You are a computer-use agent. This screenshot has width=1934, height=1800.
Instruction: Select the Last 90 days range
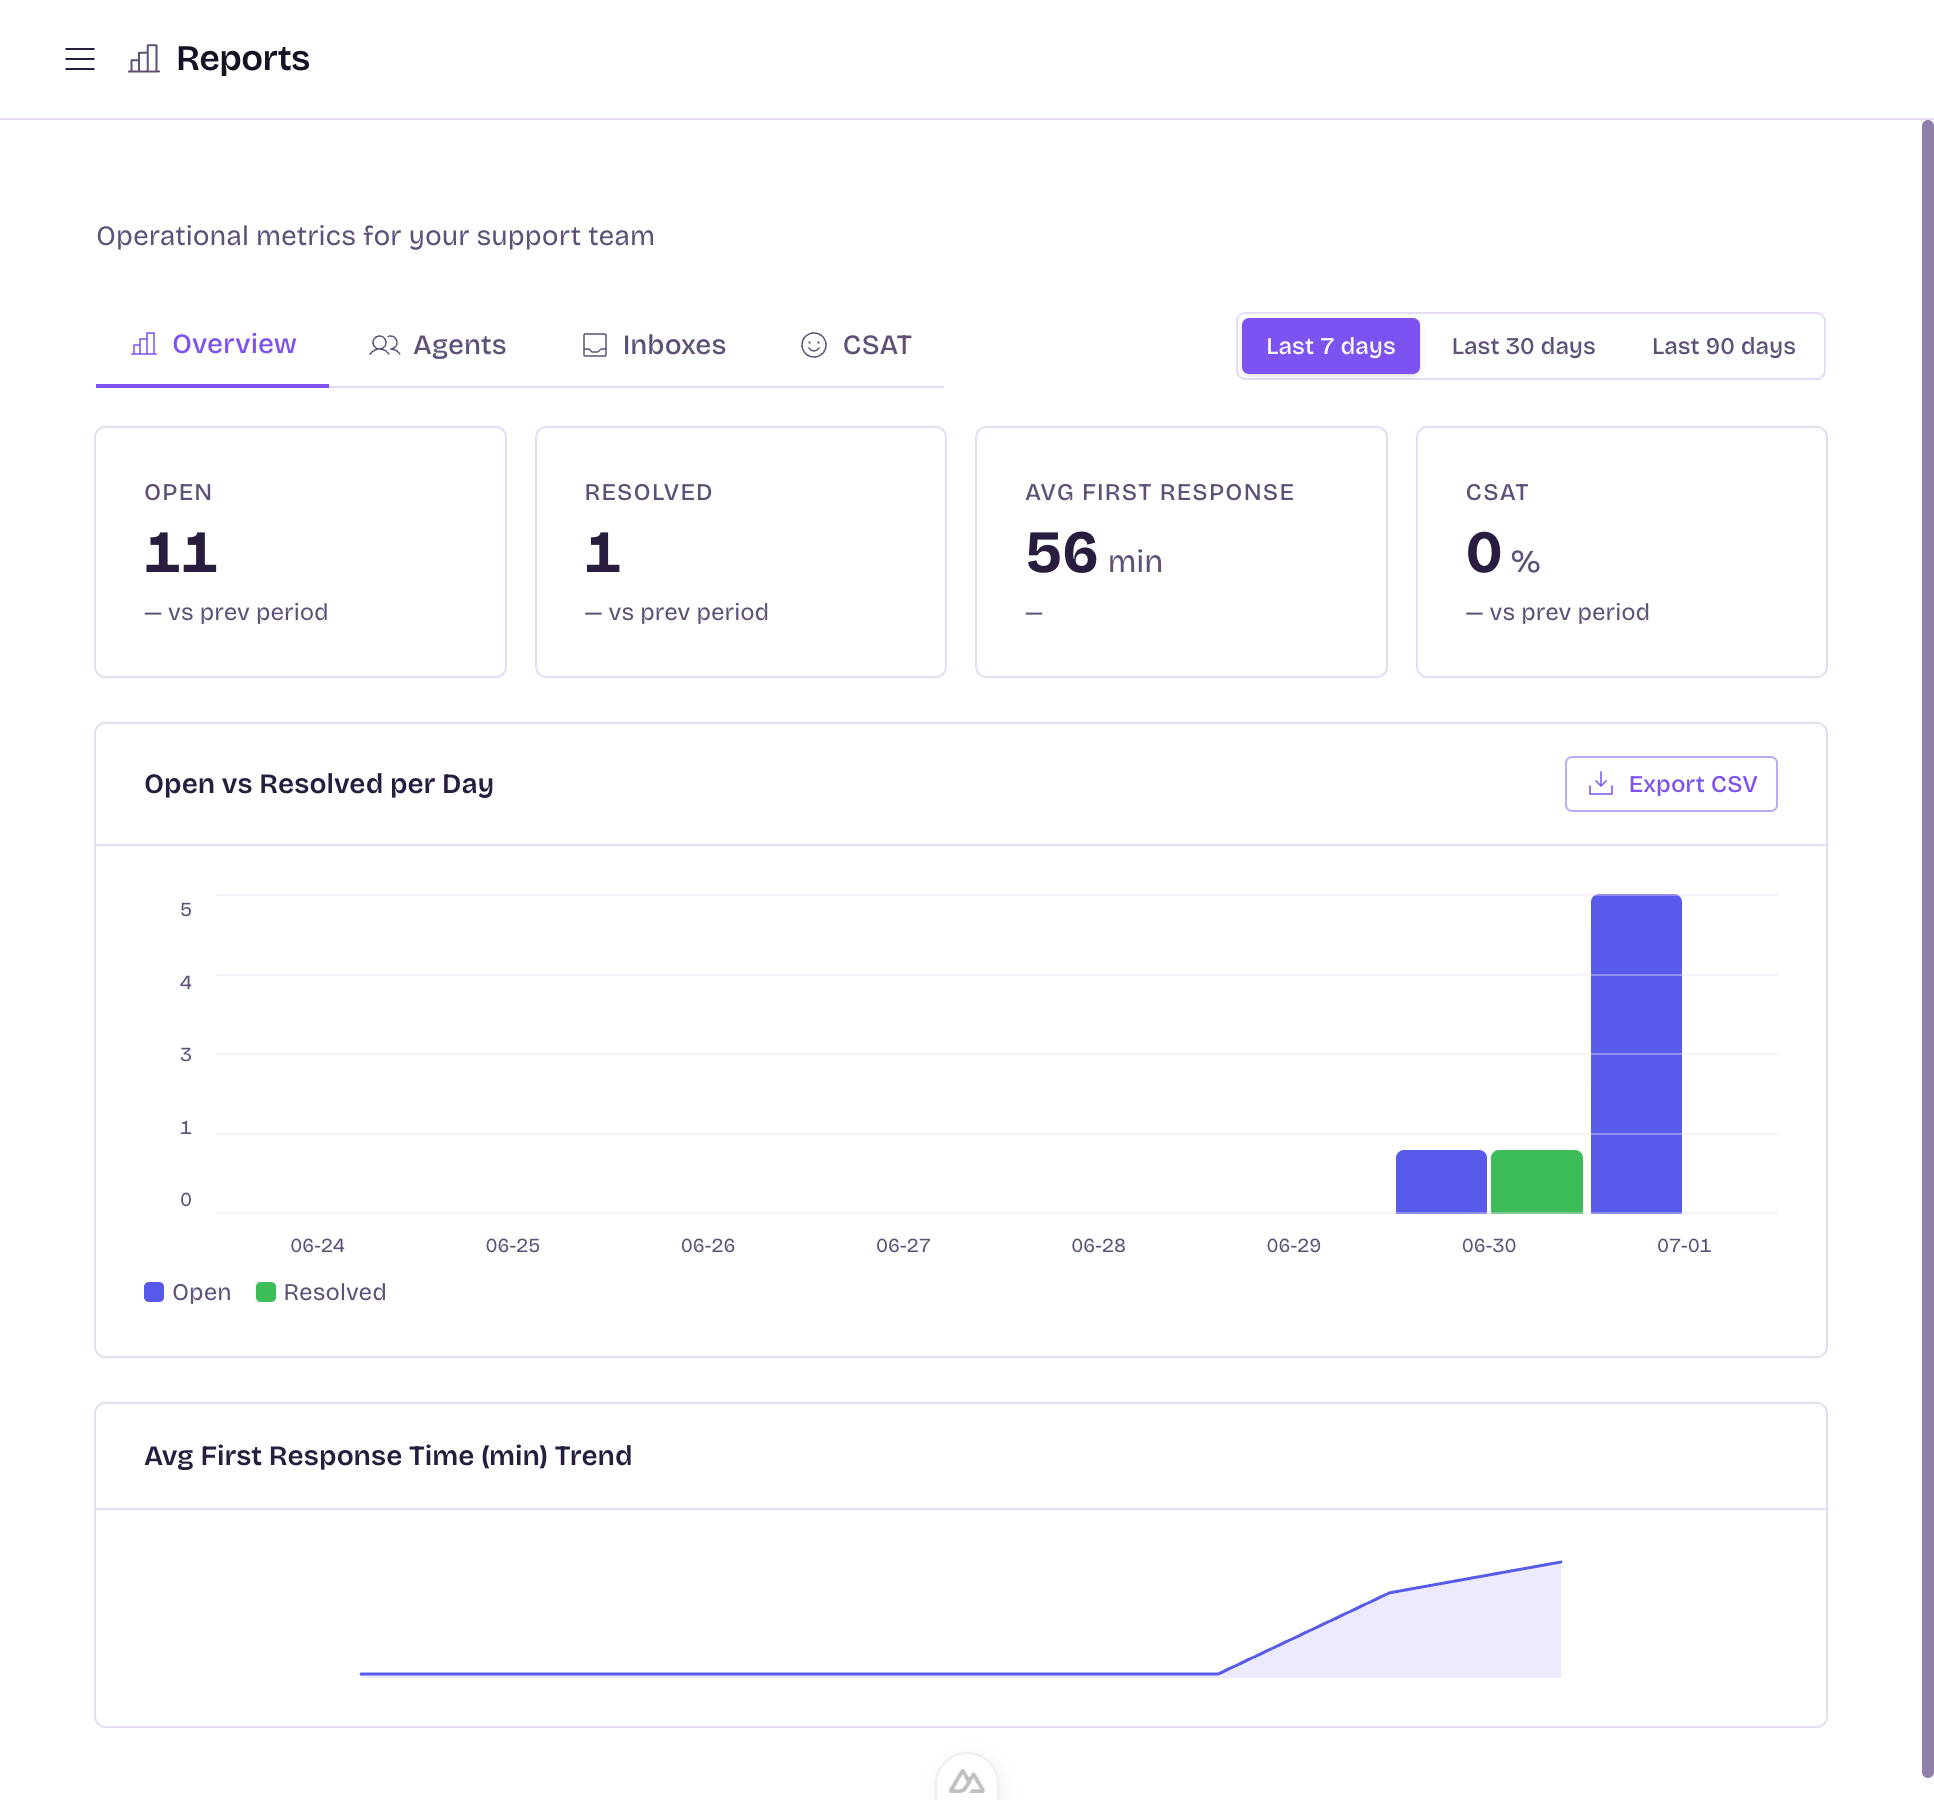pyautogui.click(x=1723, y=346)
